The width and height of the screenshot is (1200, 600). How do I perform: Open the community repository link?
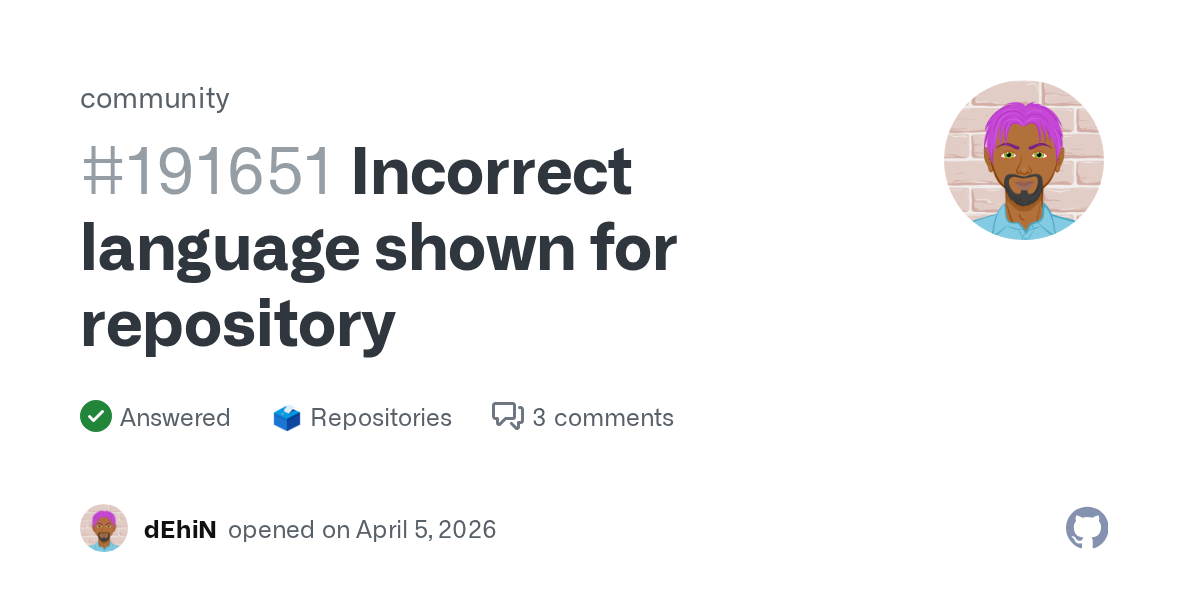(154, 98)
